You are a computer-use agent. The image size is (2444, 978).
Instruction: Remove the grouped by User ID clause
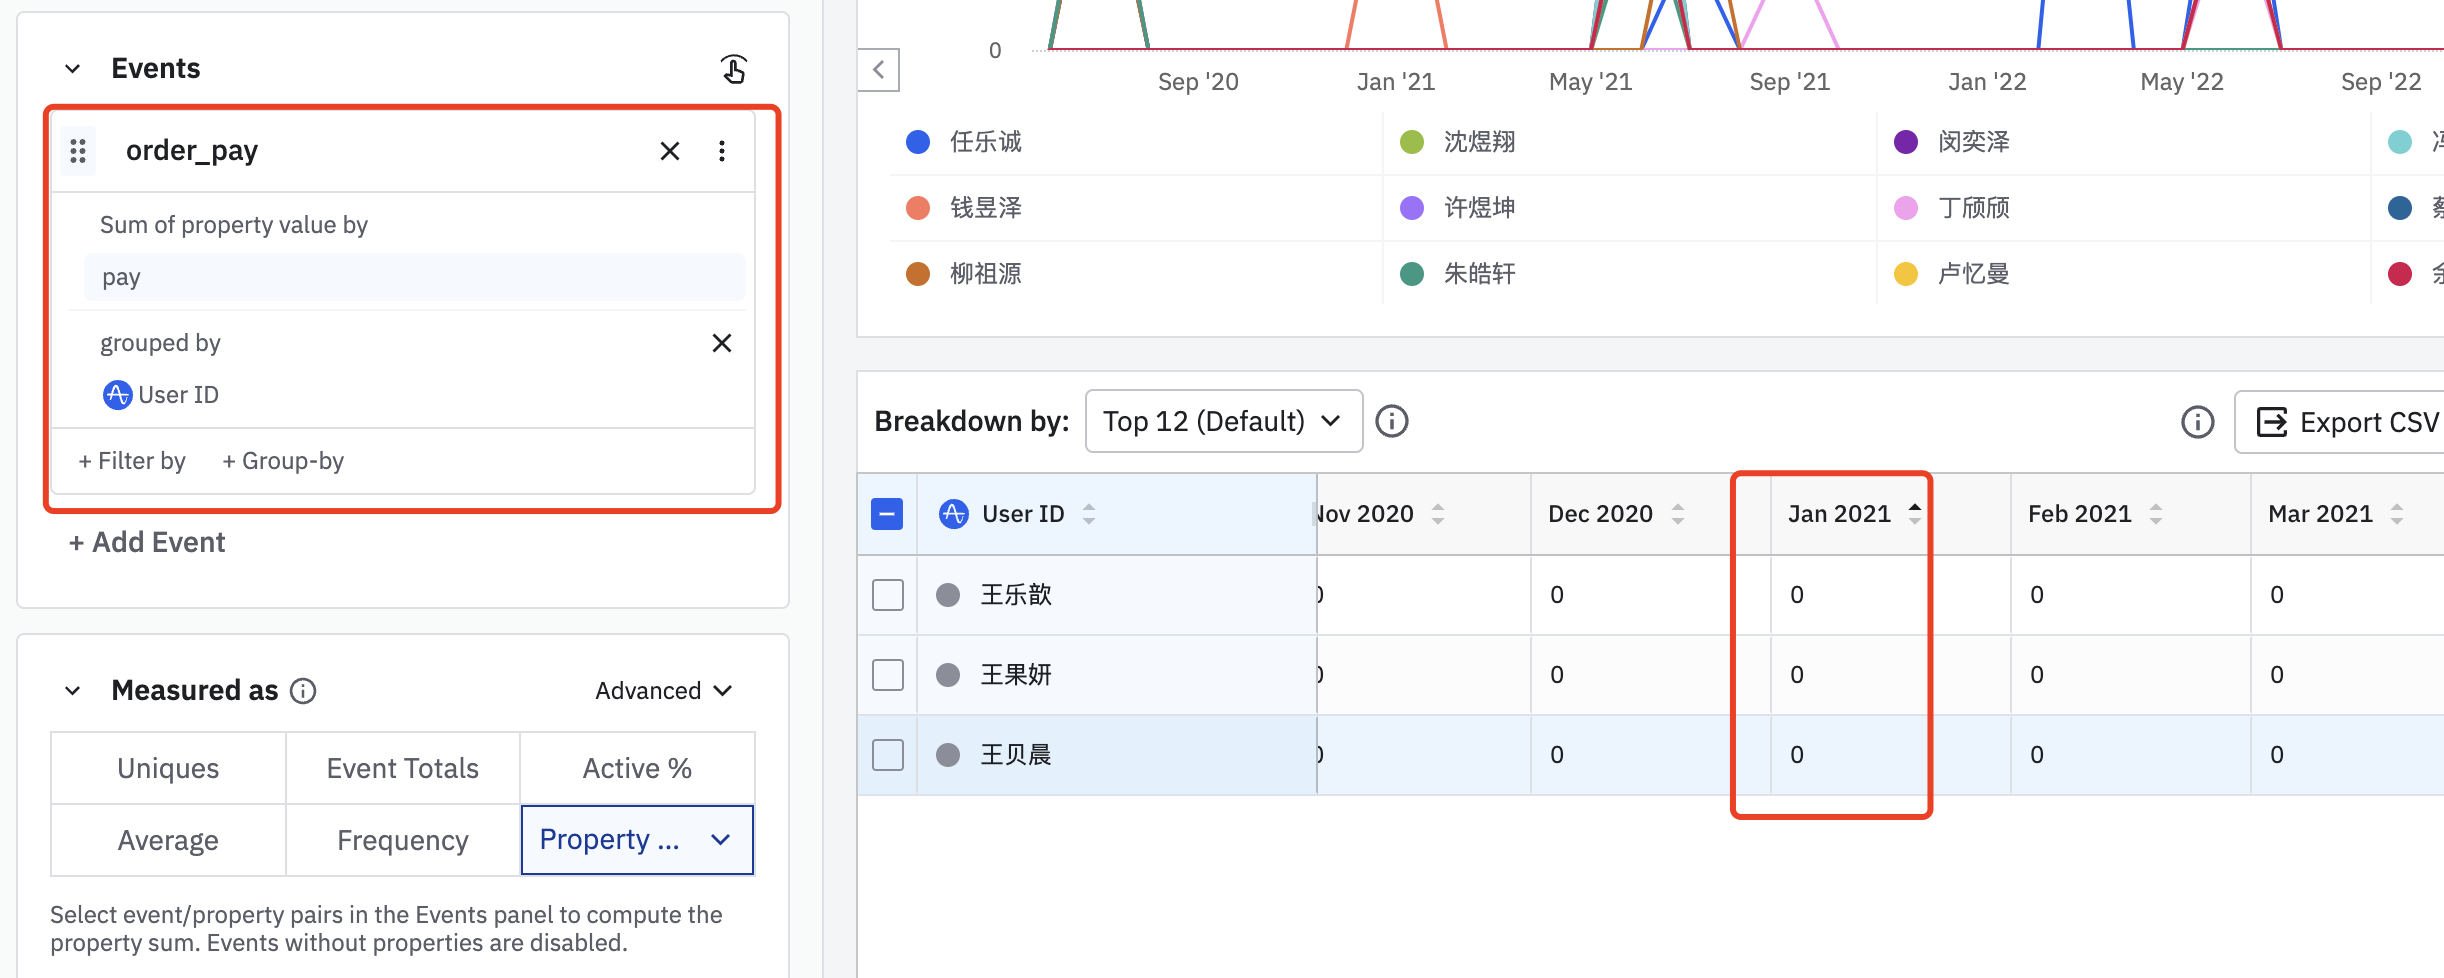722,343
